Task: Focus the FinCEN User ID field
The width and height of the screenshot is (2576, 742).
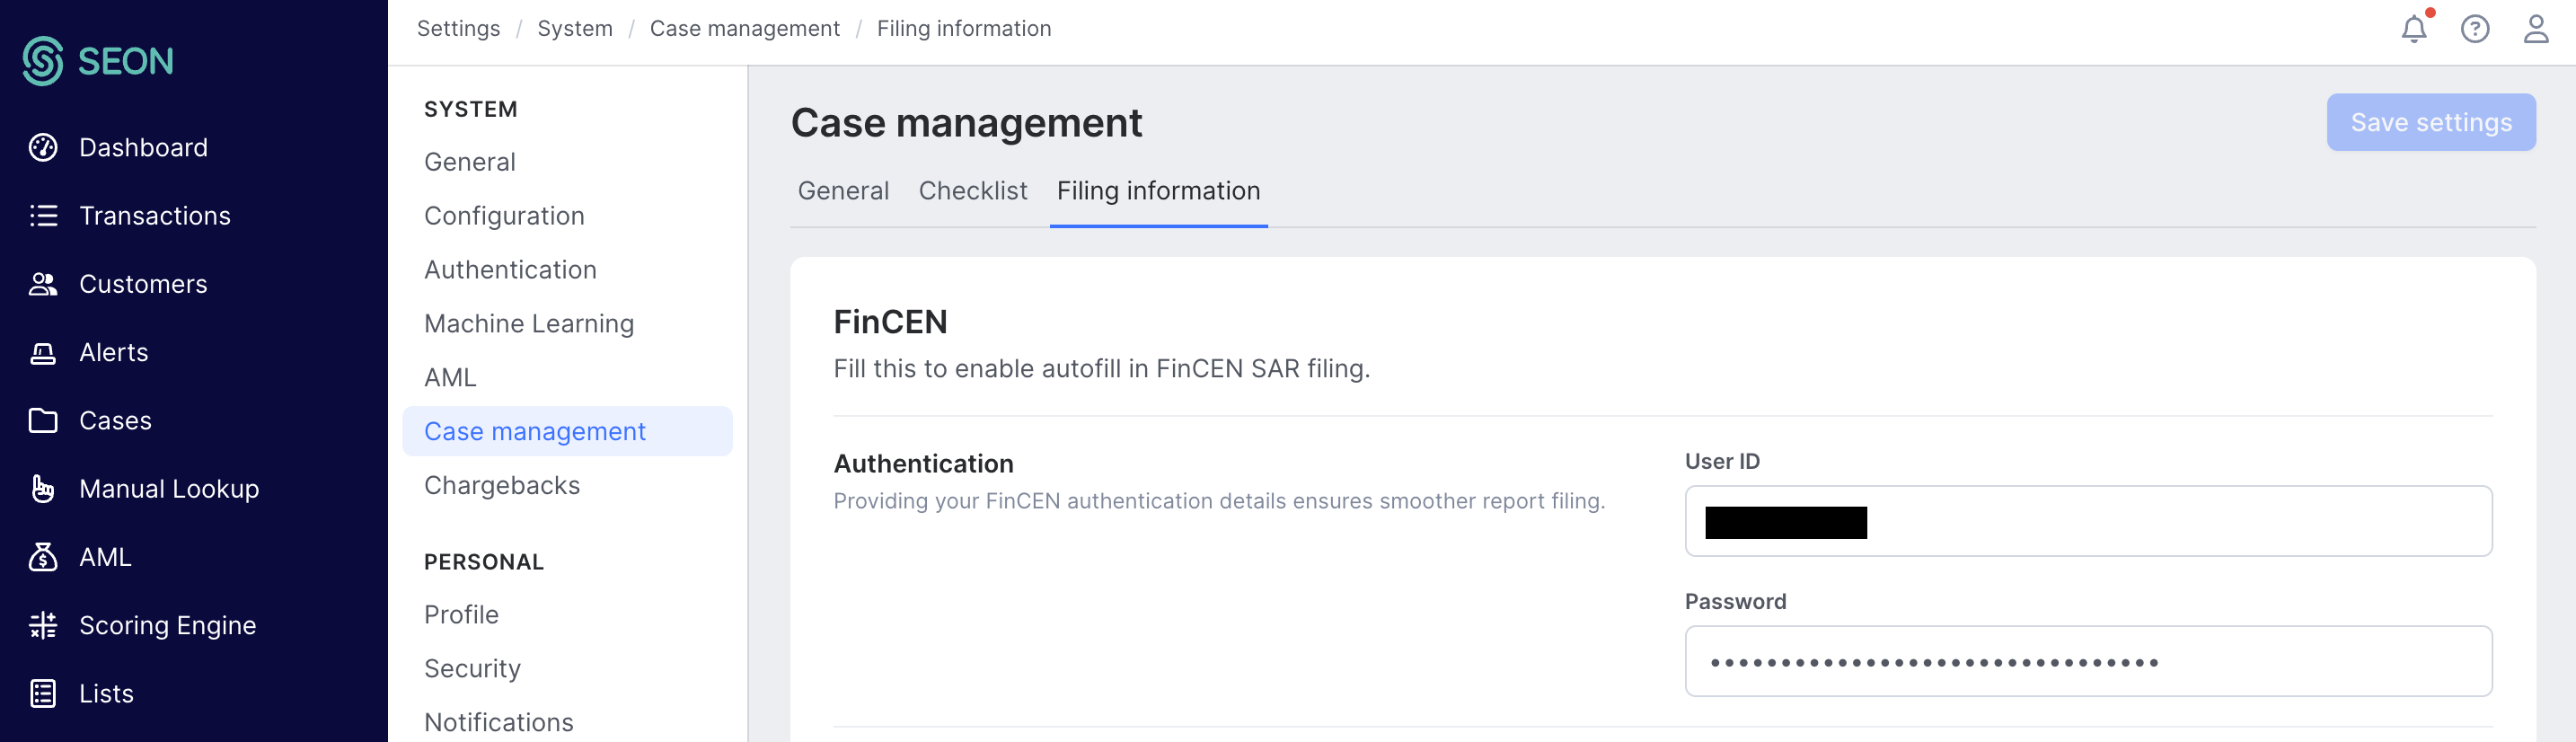Action: pyautogui.click(x=2088, y=521)
